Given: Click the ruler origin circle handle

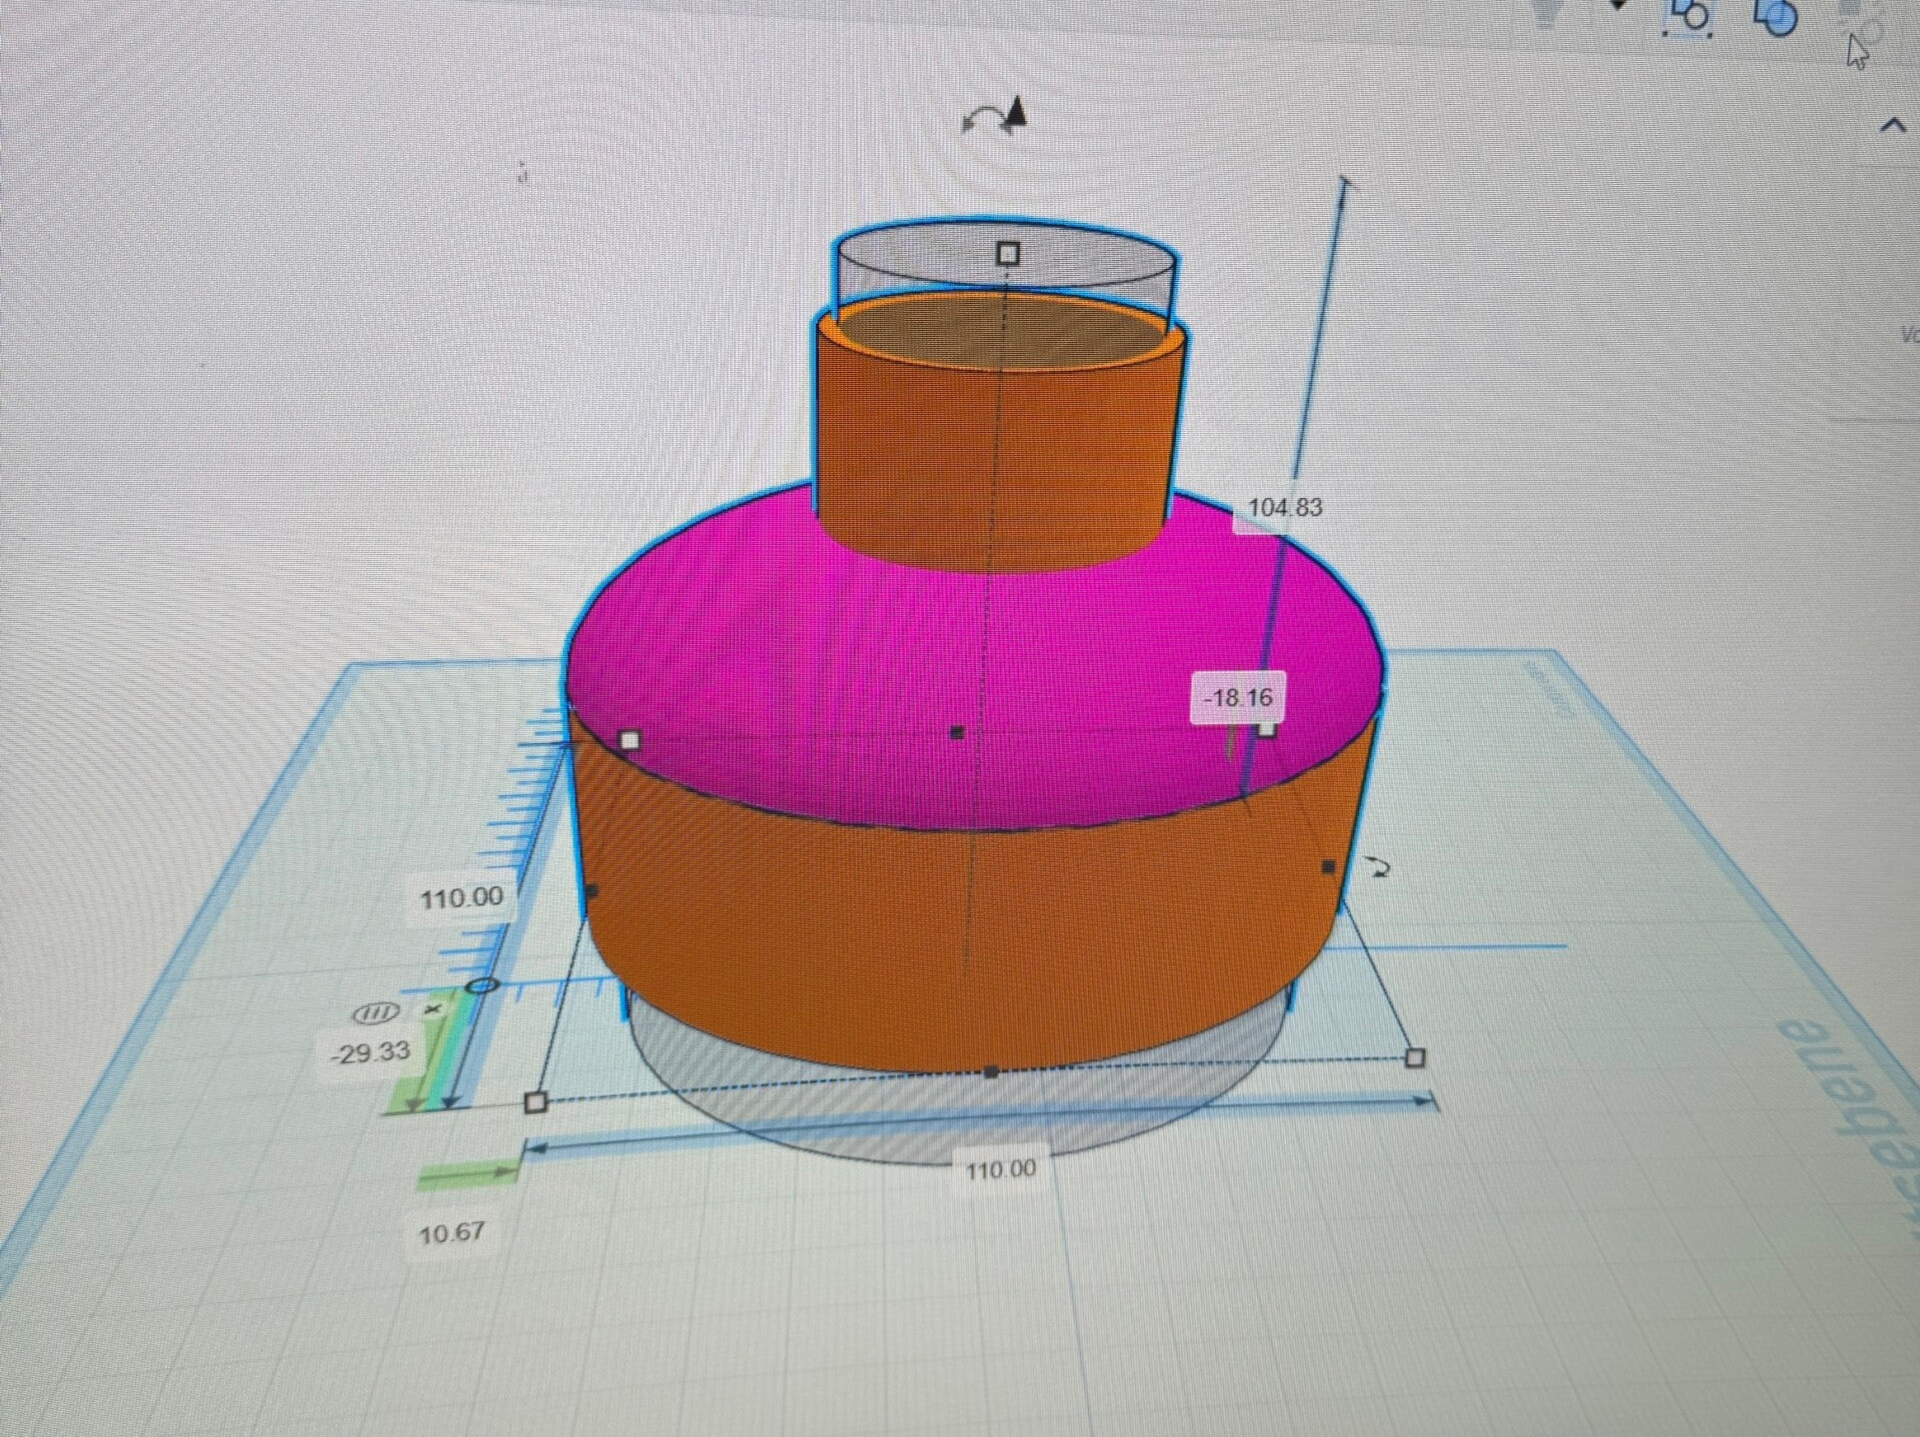Looking at the screenshot, I should point(483,986).
